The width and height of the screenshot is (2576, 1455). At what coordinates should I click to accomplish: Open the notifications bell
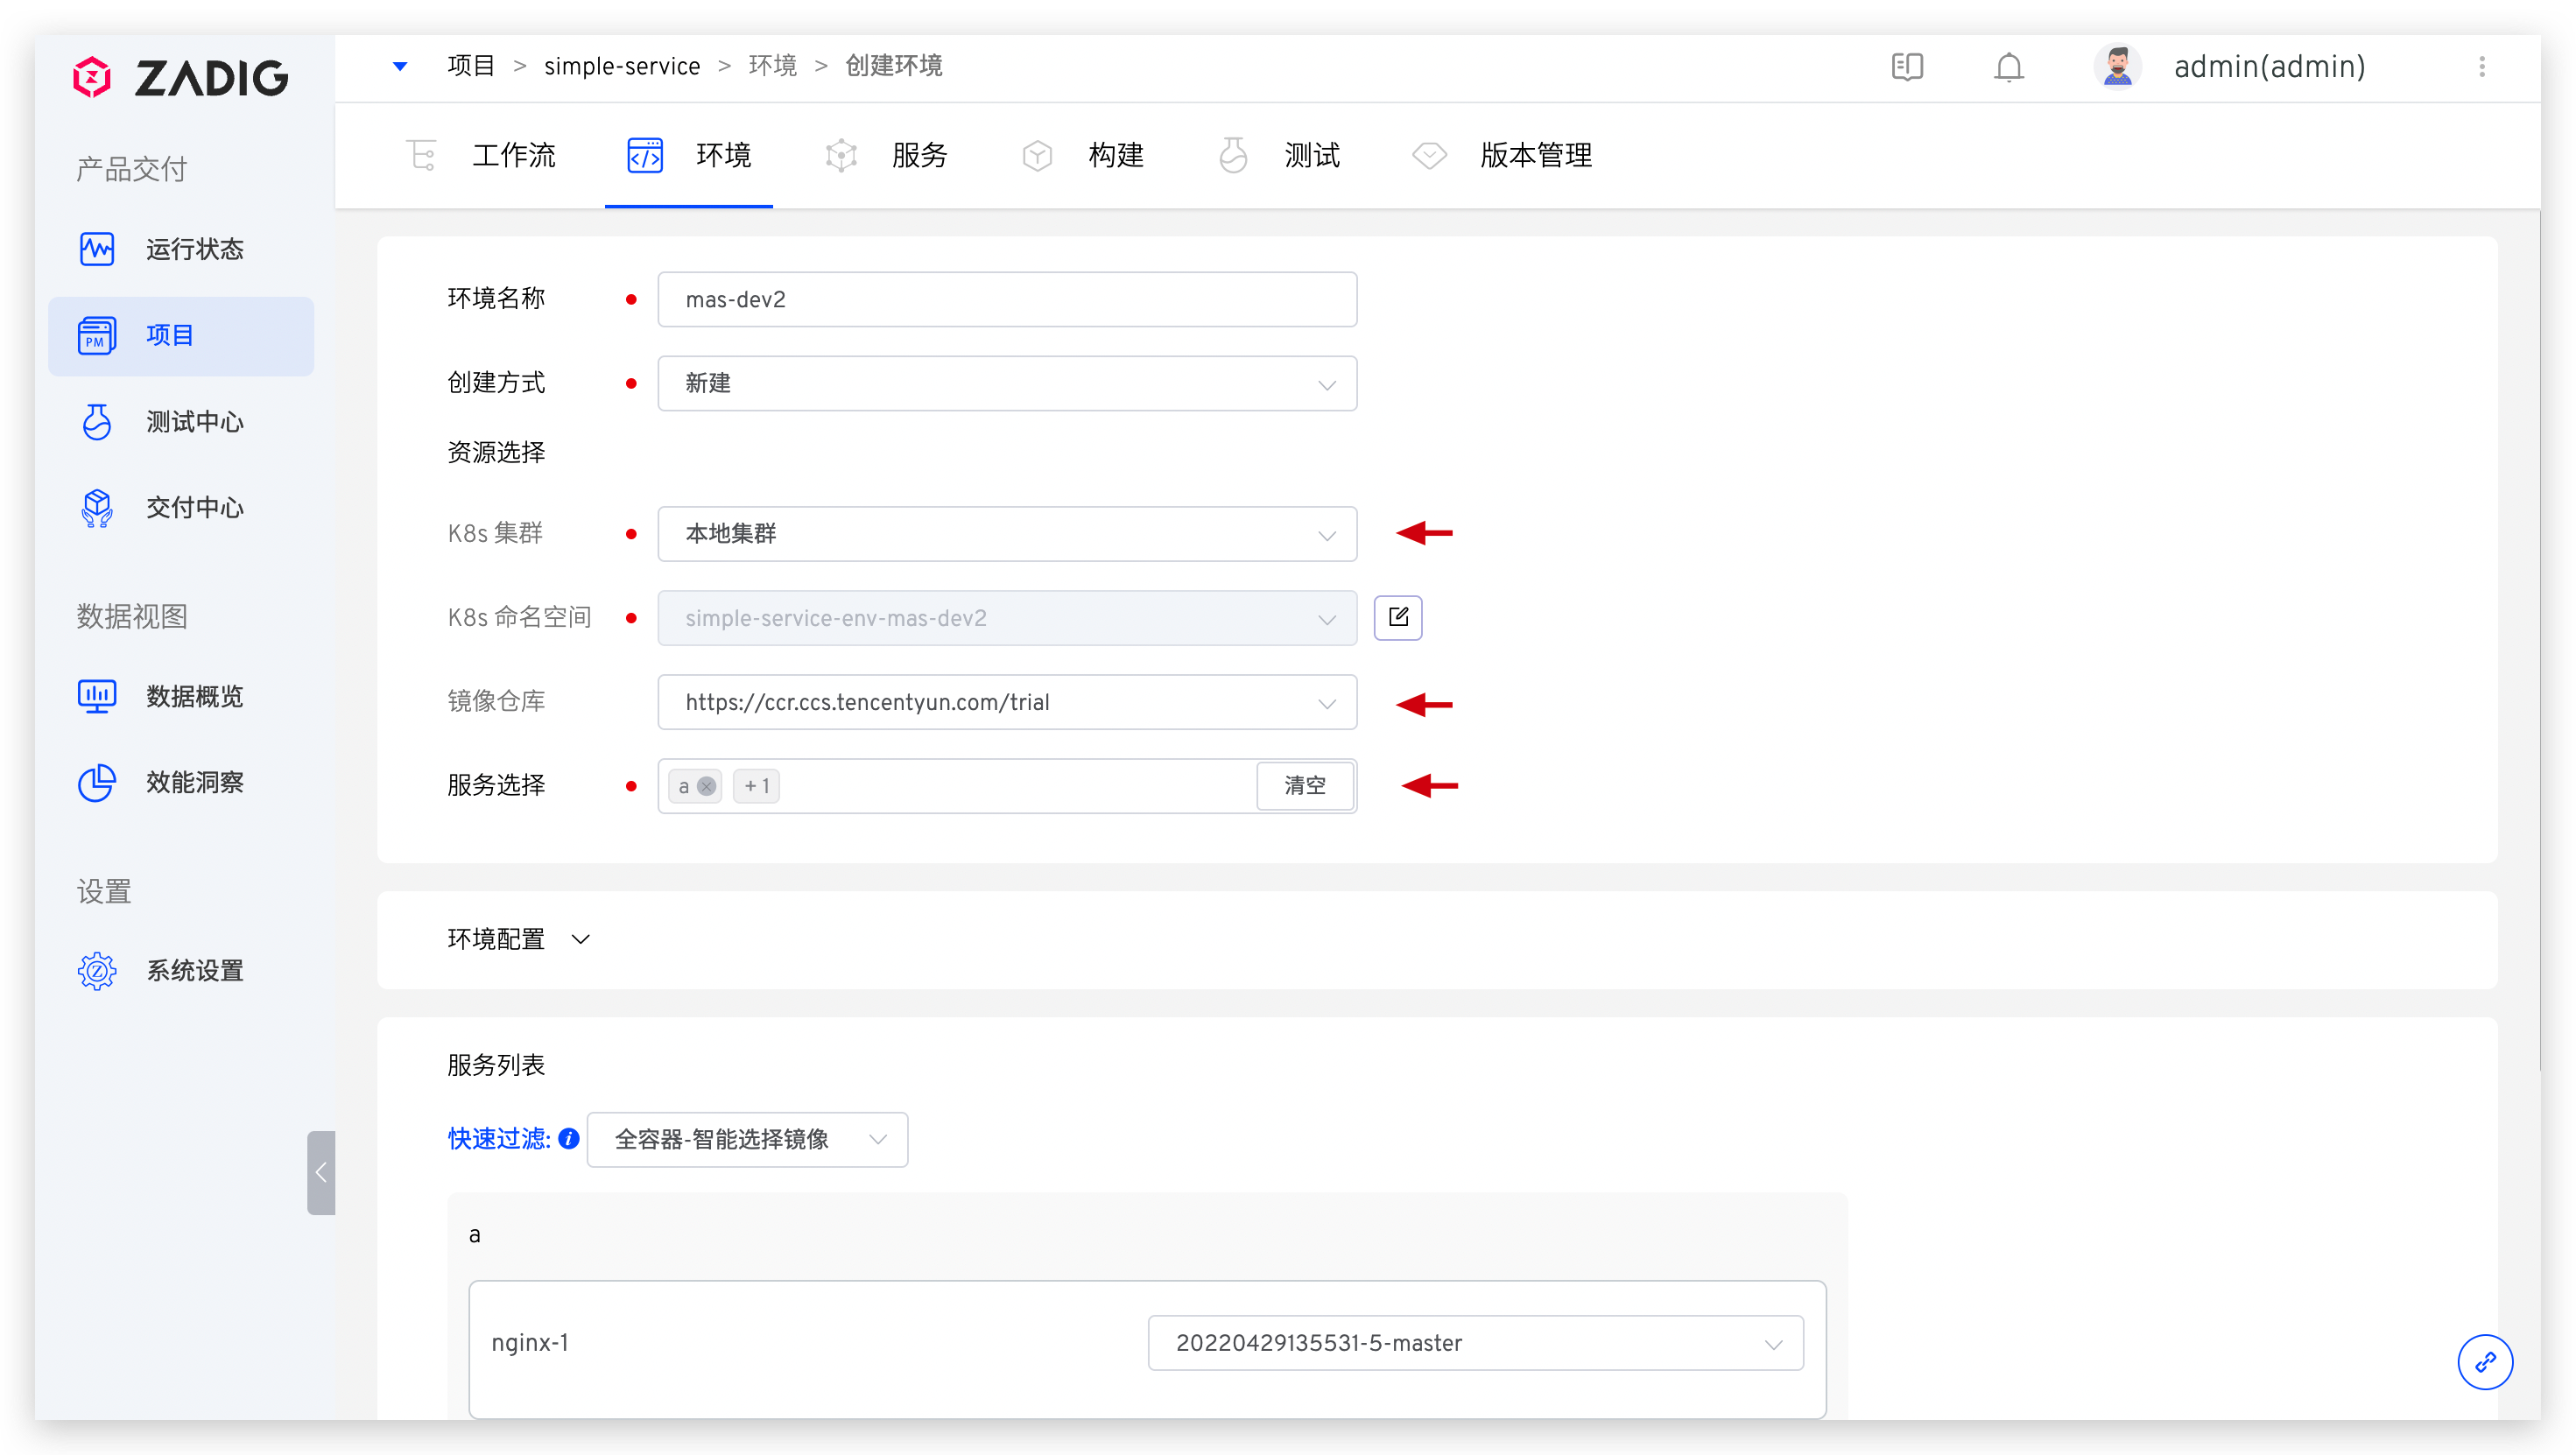[x=2008, y=67]
